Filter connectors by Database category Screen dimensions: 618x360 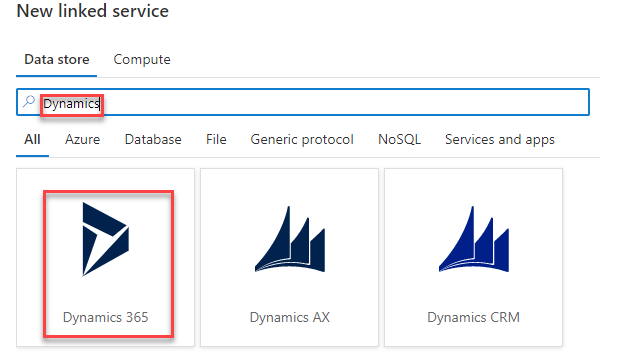[x=153, y=140]
